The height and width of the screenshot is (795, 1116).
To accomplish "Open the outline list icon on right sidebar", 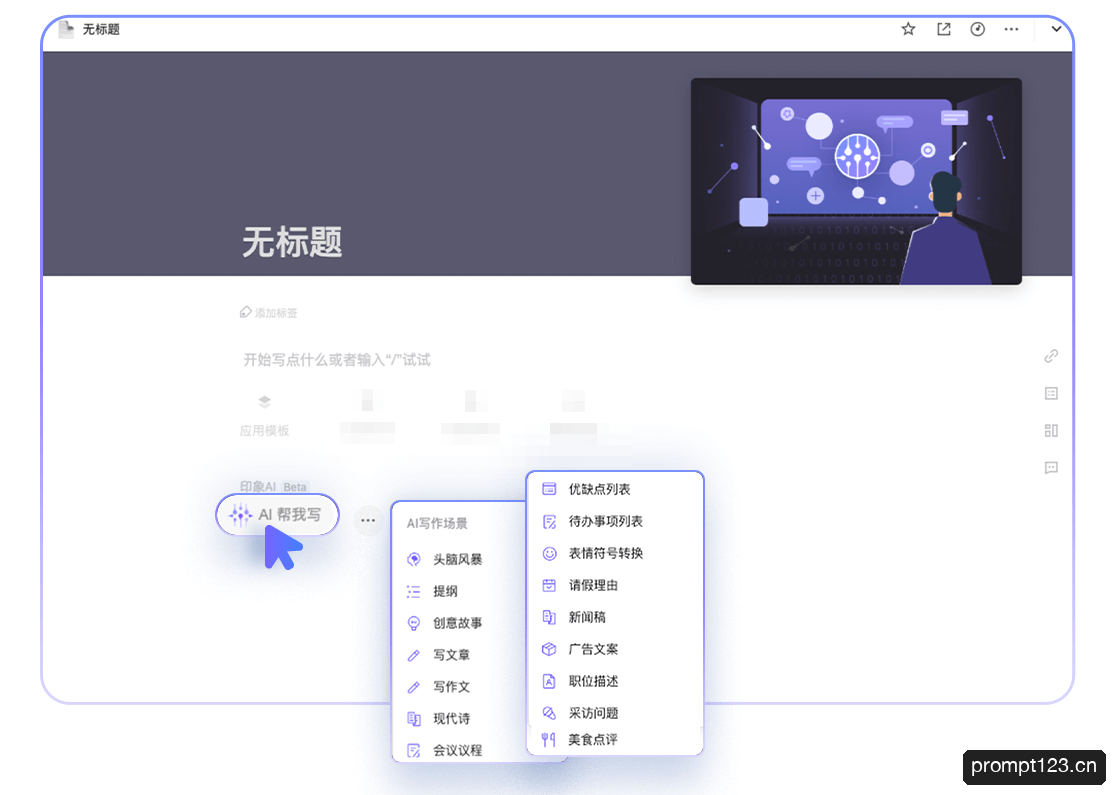I will (1051, 394).
